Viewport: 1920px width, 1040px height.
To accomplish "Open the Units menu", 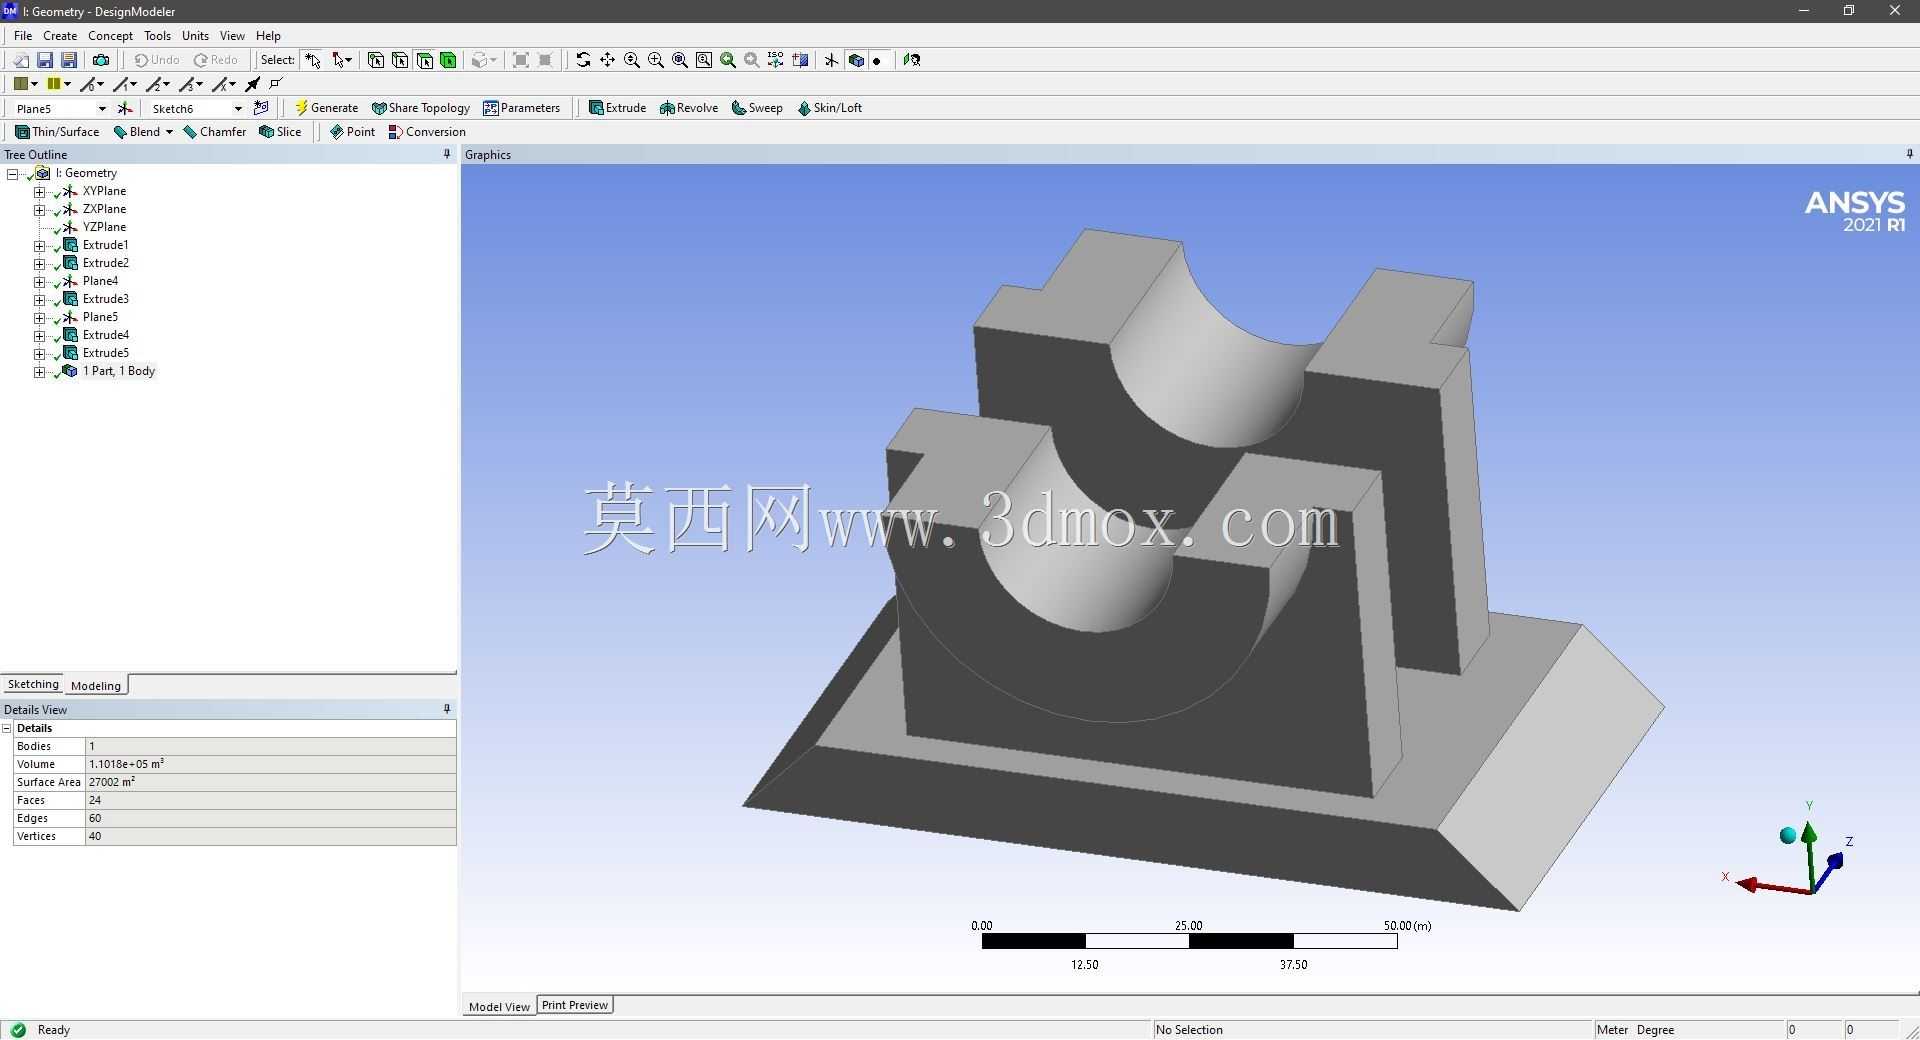I will pos(195,36).
